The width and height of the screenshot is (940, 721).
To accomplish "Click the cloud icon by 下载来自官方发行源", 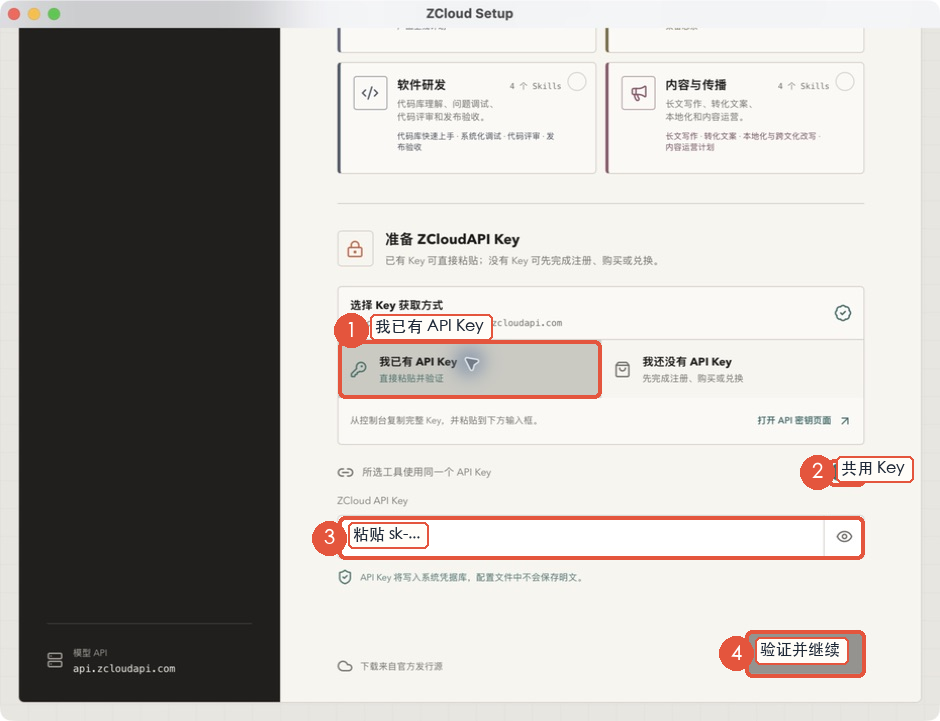I will [x=345, y=666].
